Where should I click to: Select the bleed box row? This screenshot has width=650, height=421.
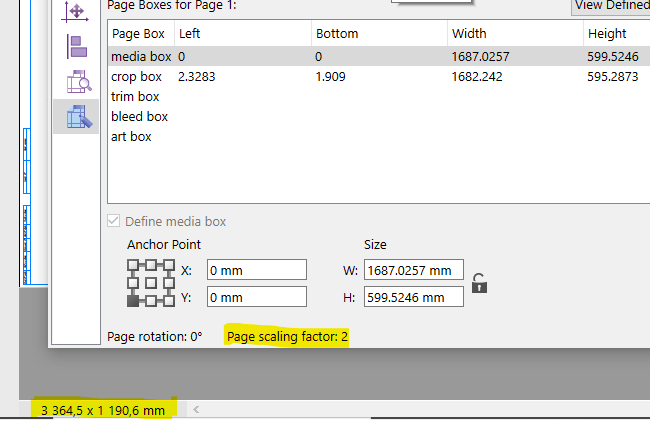click(379, 117)
